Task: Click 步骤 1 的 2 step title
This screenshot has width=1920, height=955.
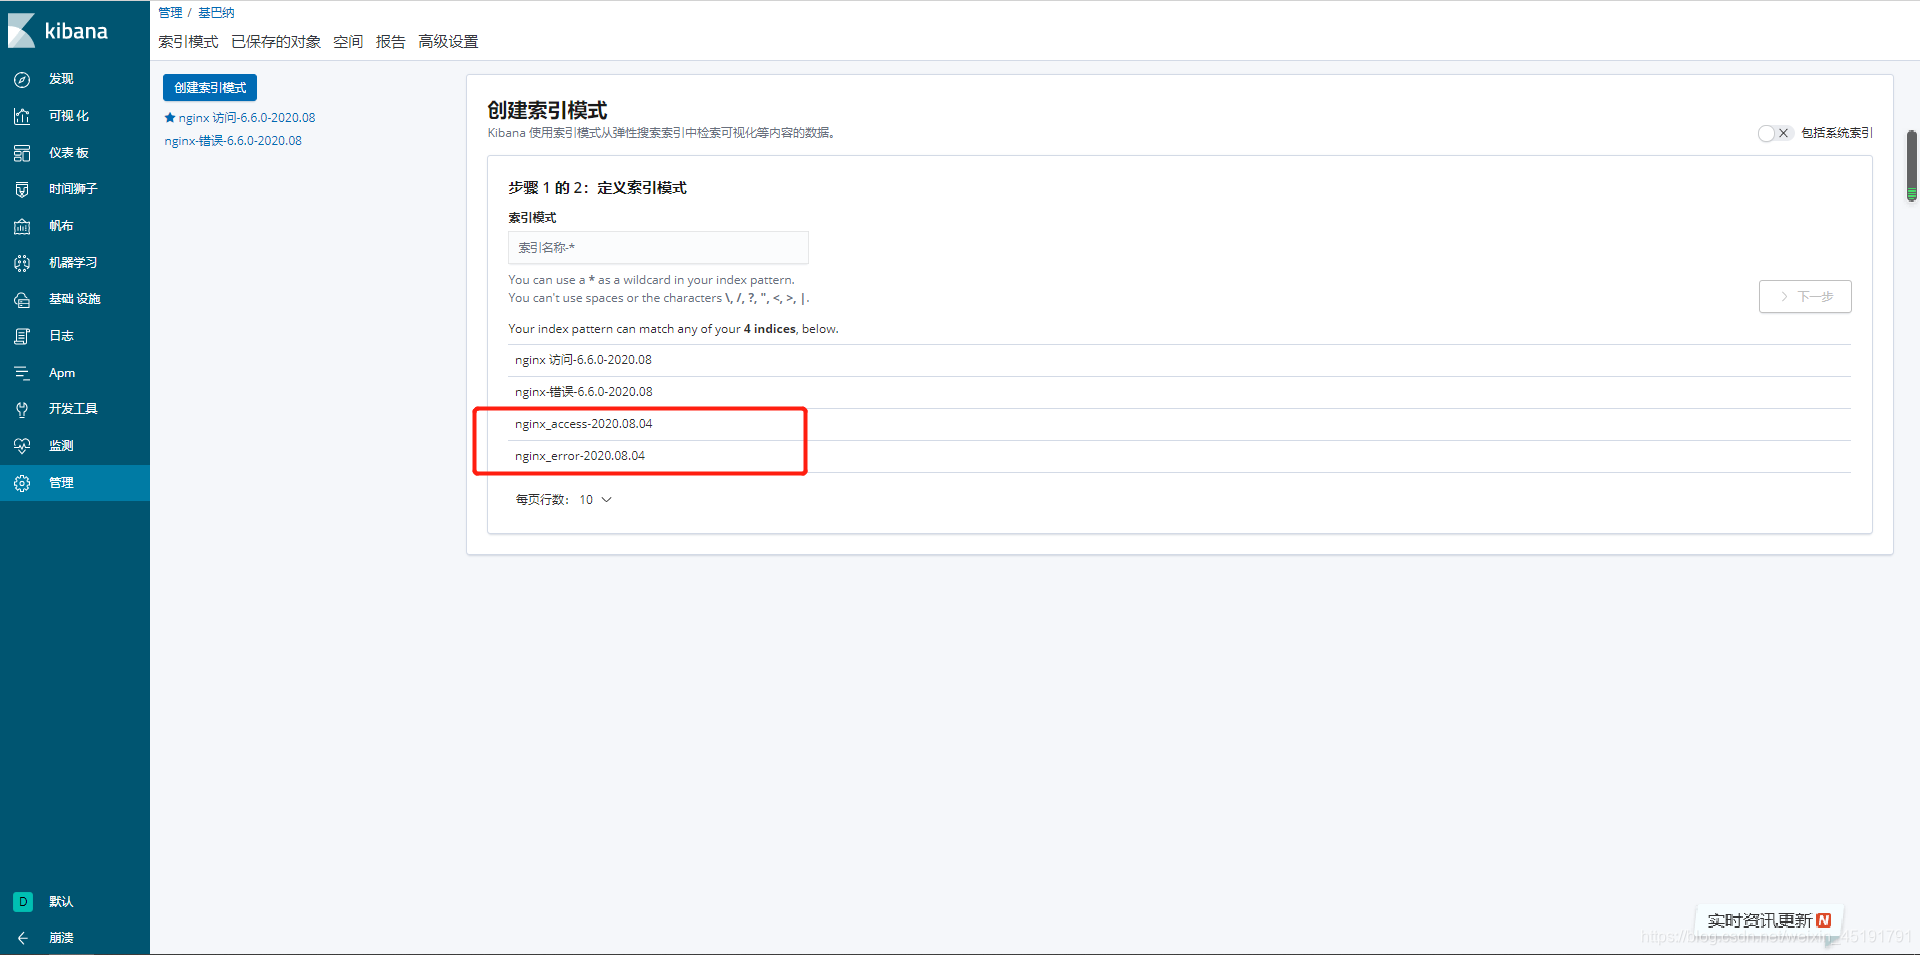Action: 597,188
